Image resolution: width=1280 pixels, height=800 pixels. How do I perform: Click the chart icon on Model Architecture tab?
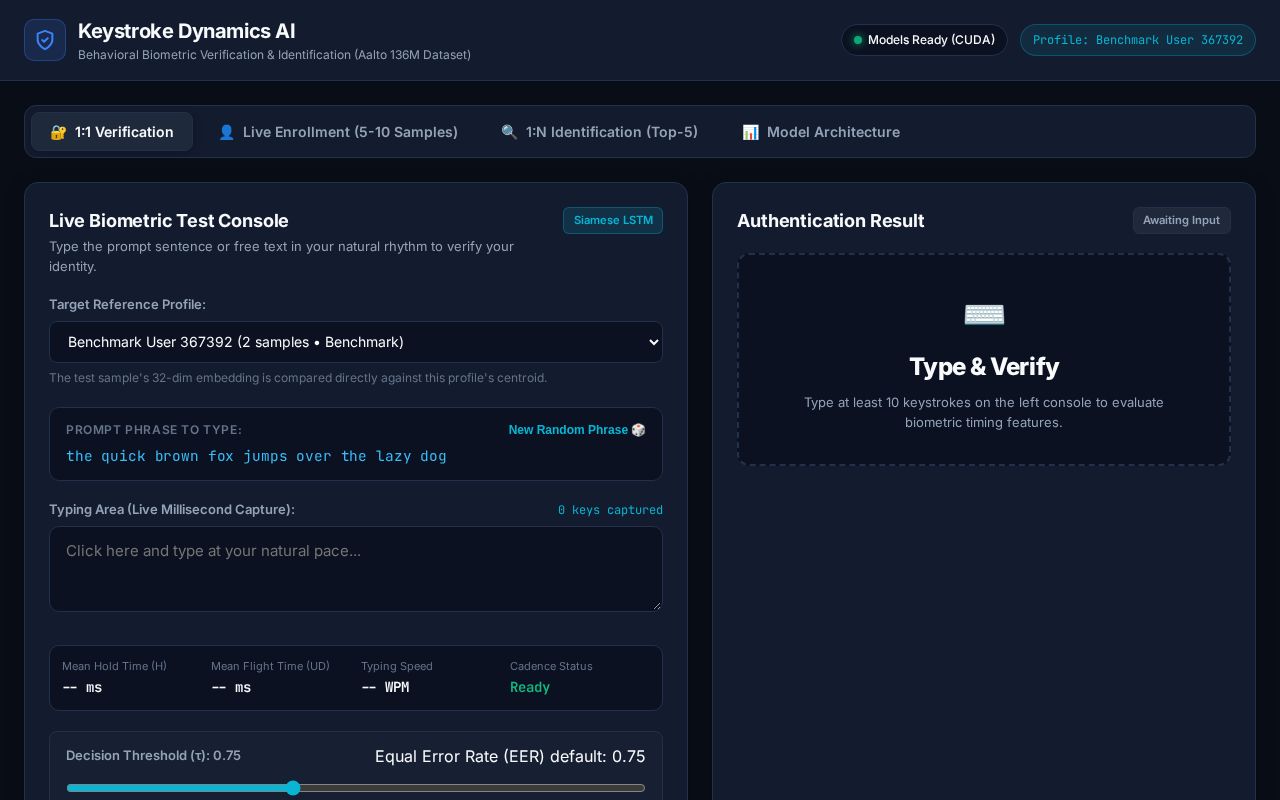(x=750, y=132)
